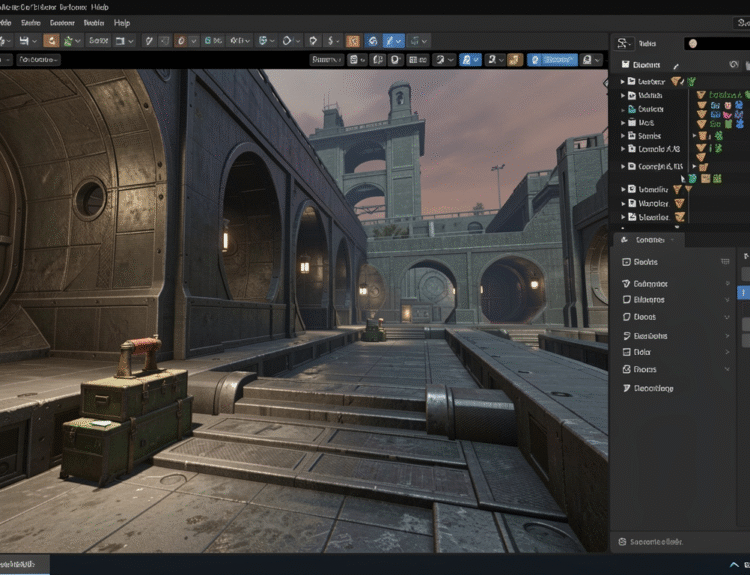Open the Help menu
The image size is (750, 575).
tap(122, 22)
